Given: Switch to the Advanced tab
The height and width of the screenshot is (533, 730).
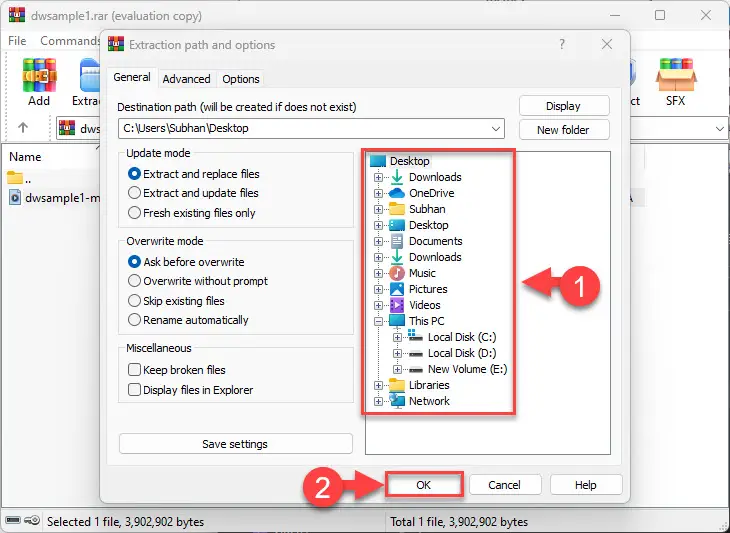Looking at the screenshot, I should click(x=186, y=79).
